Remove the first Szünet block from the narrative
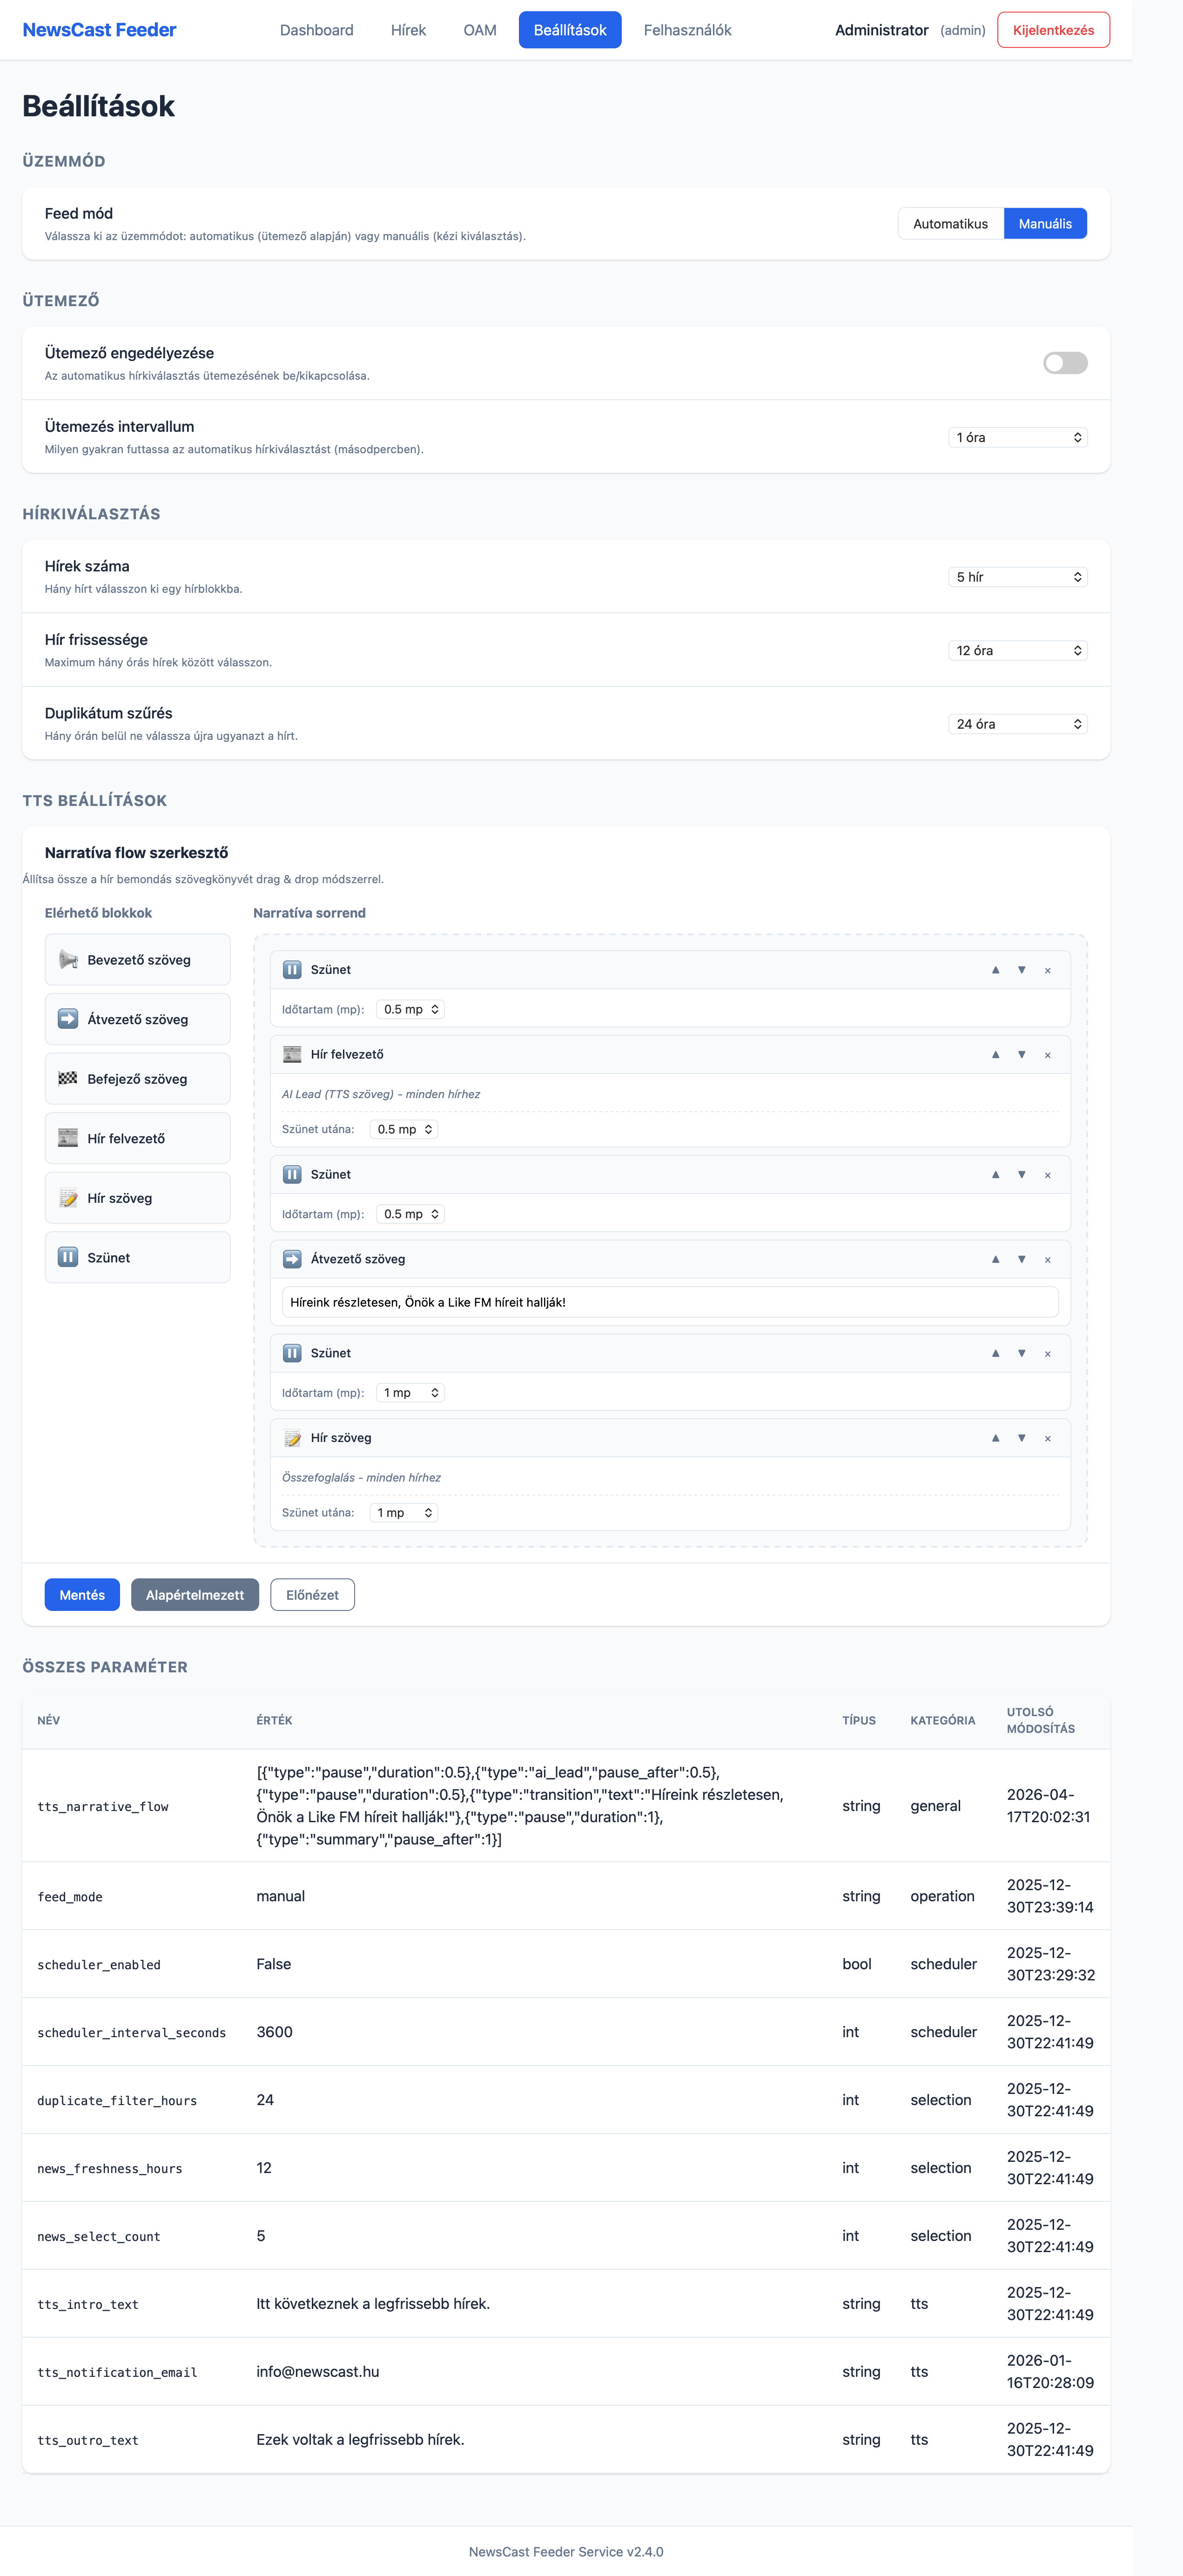The width and height of the screenshot is (1183, 2576). click(x=1047, y=970)
